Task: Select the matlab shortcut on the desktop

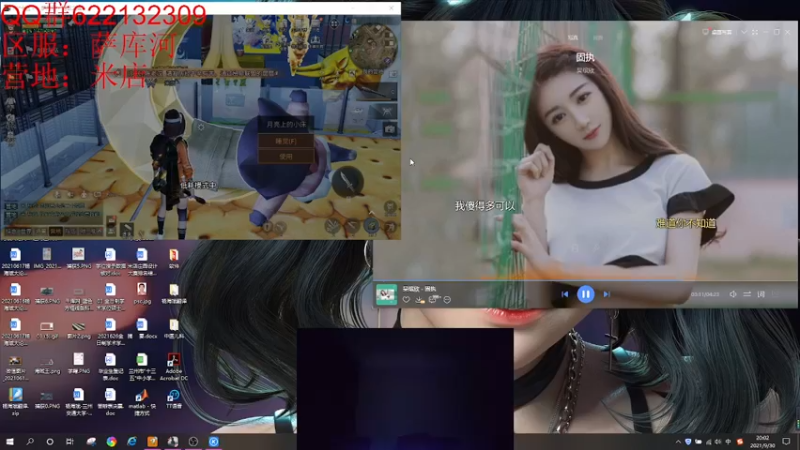Action: [141, 403]
